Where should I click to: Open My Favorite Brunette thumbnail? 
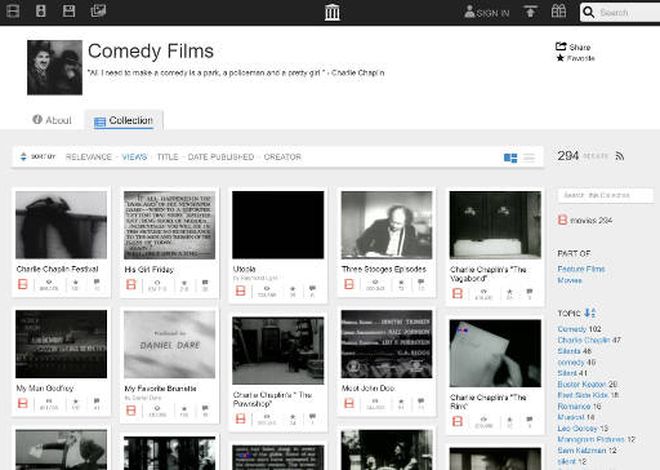pos(169,344)
